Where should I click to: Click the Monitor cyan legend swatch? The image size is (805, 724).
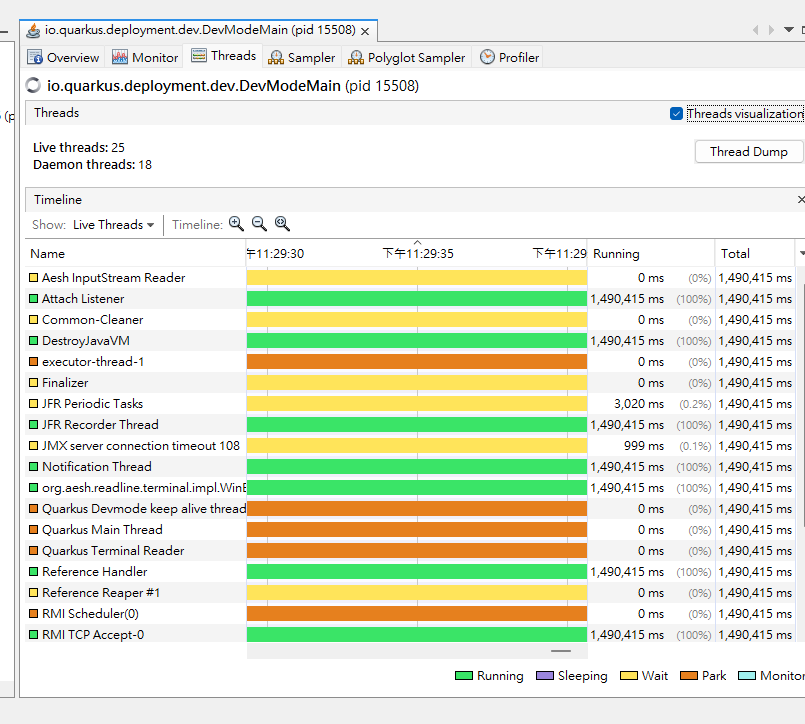click(746, 676)
